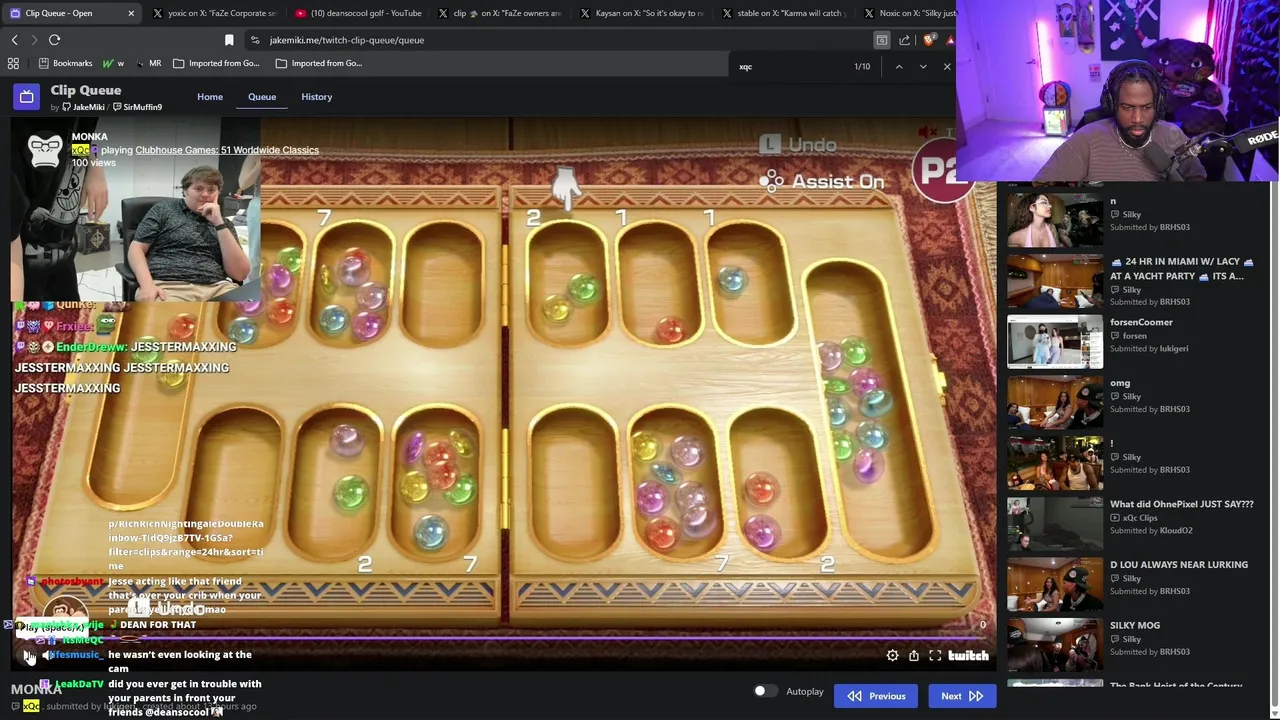This screenshot has height=720, width=1280.
Task: Open the History tab
Action: 316,97
